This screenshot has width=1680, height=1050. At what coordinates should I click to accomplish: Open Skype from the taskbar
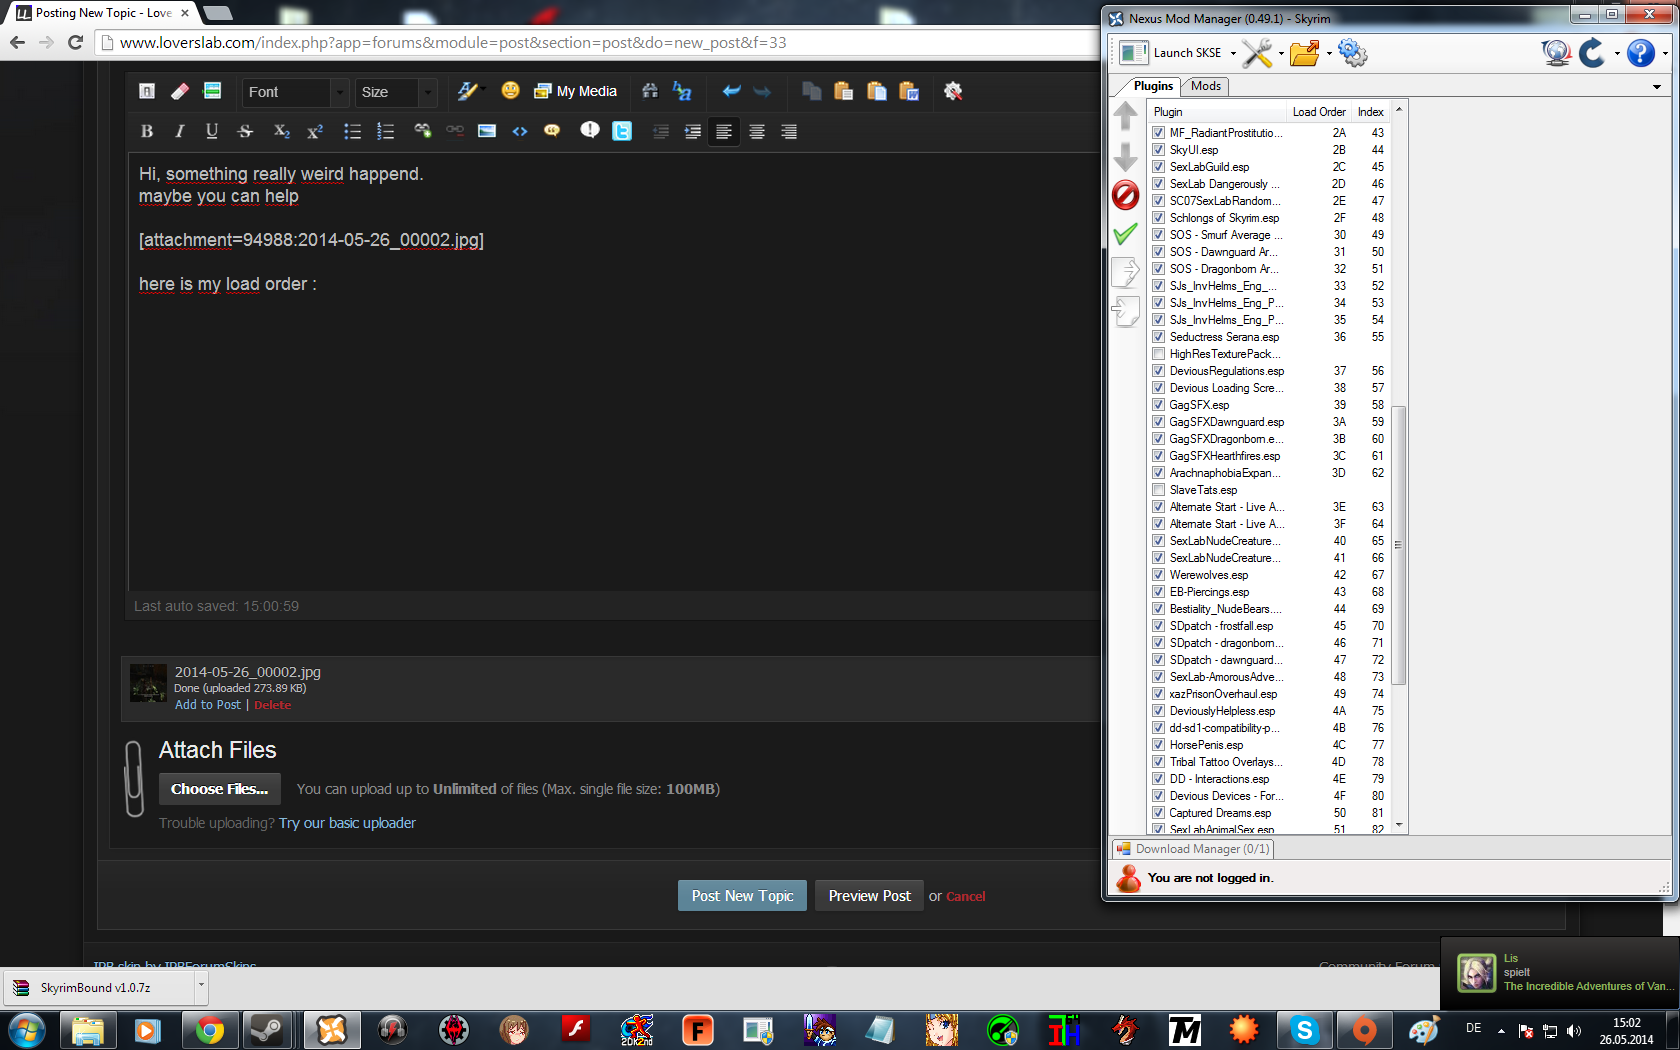[1305, 1029]
